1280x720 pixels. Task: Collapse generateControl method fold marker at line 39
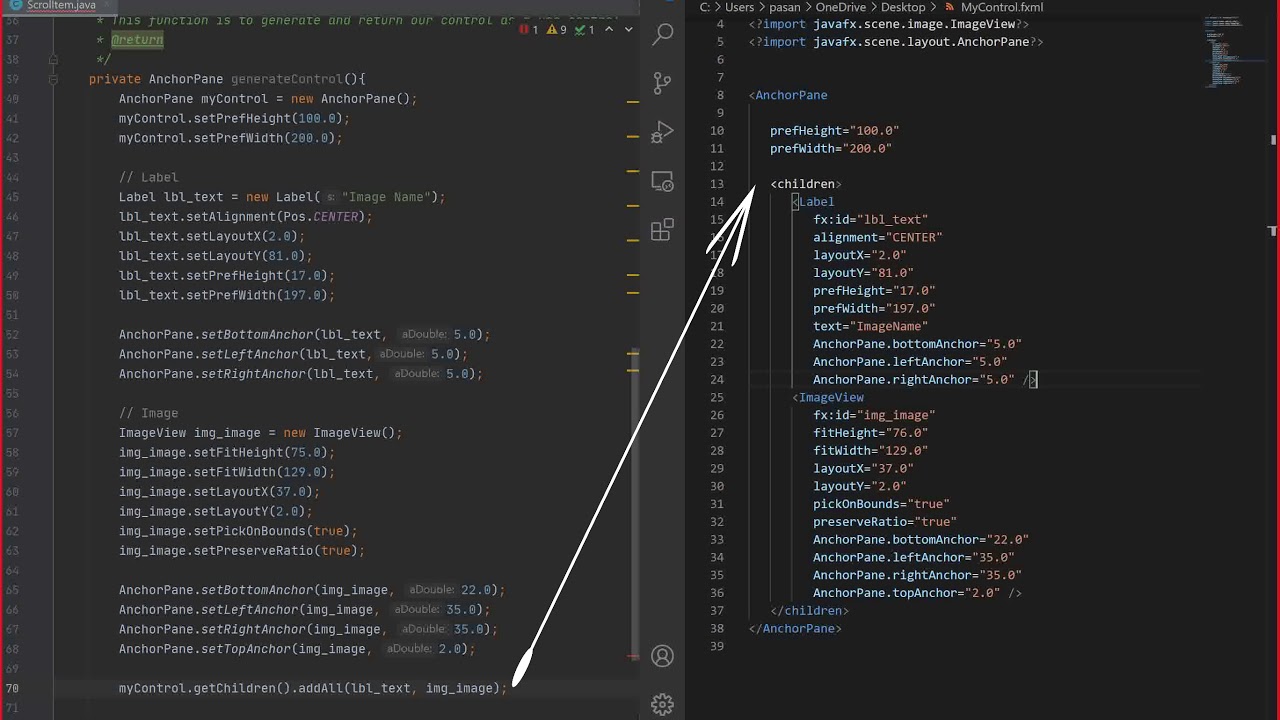click(53, 79)
